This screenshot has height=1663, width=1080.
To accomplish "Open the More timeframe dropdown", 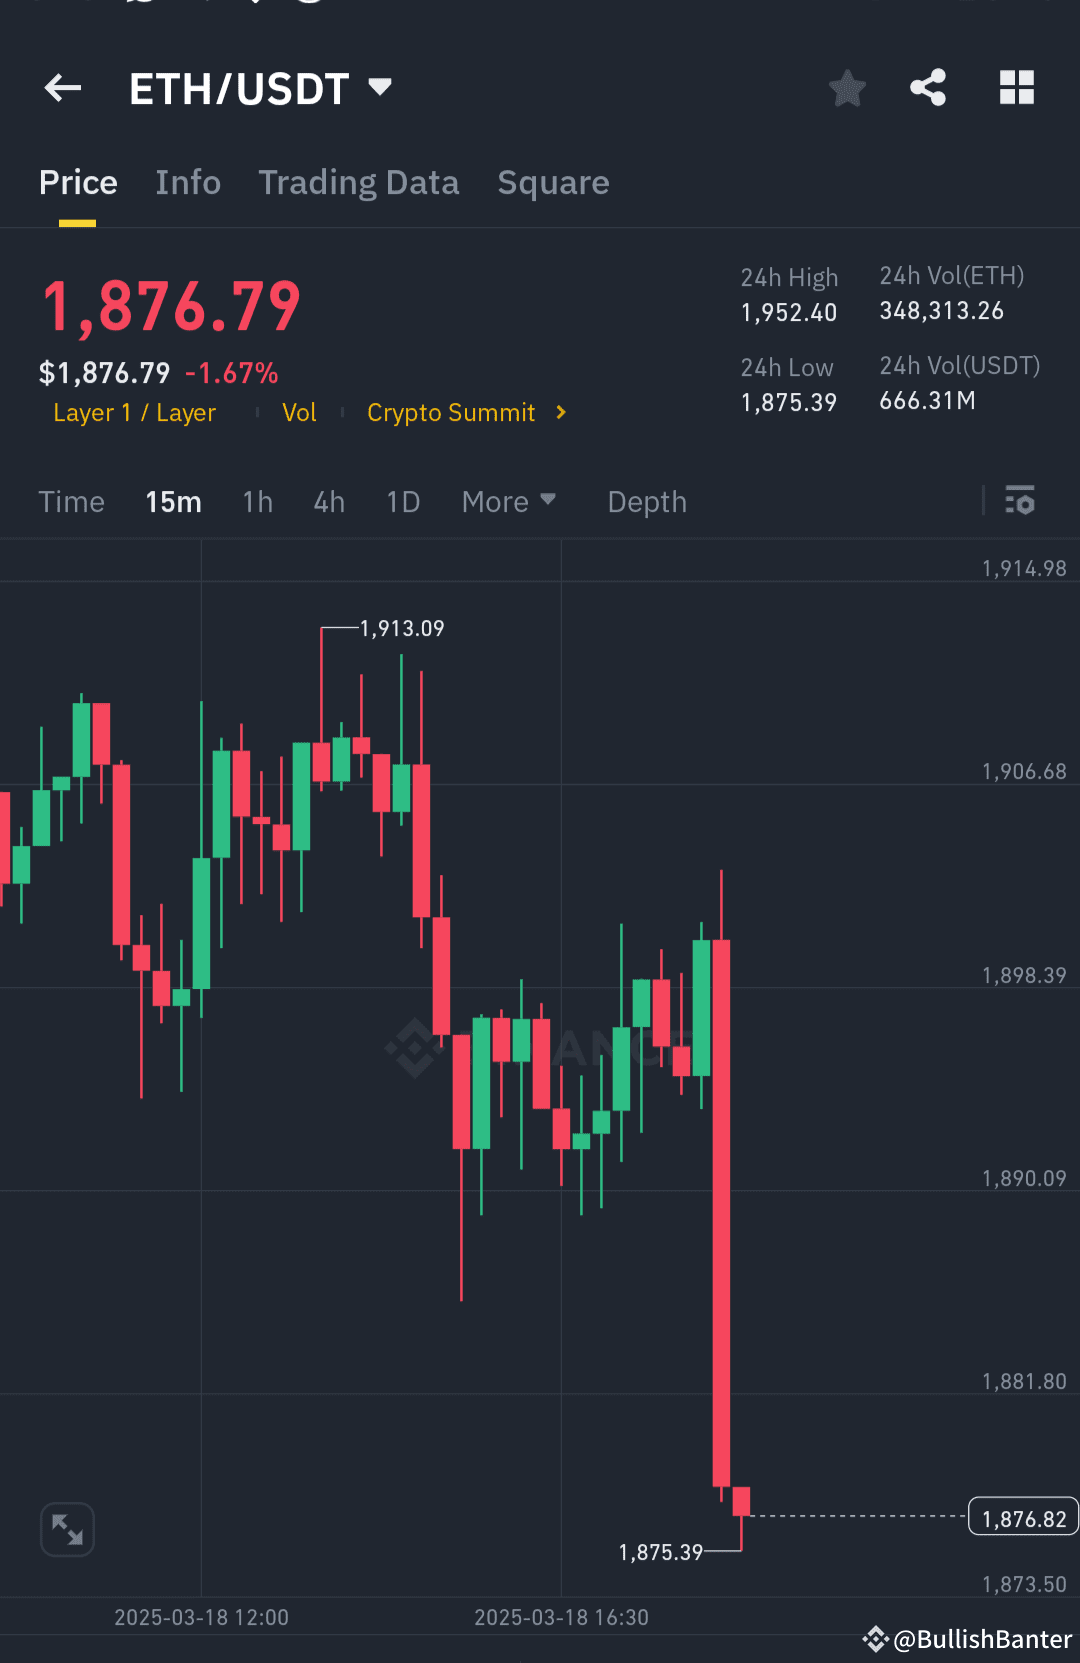I will click(x=508, y=502).
